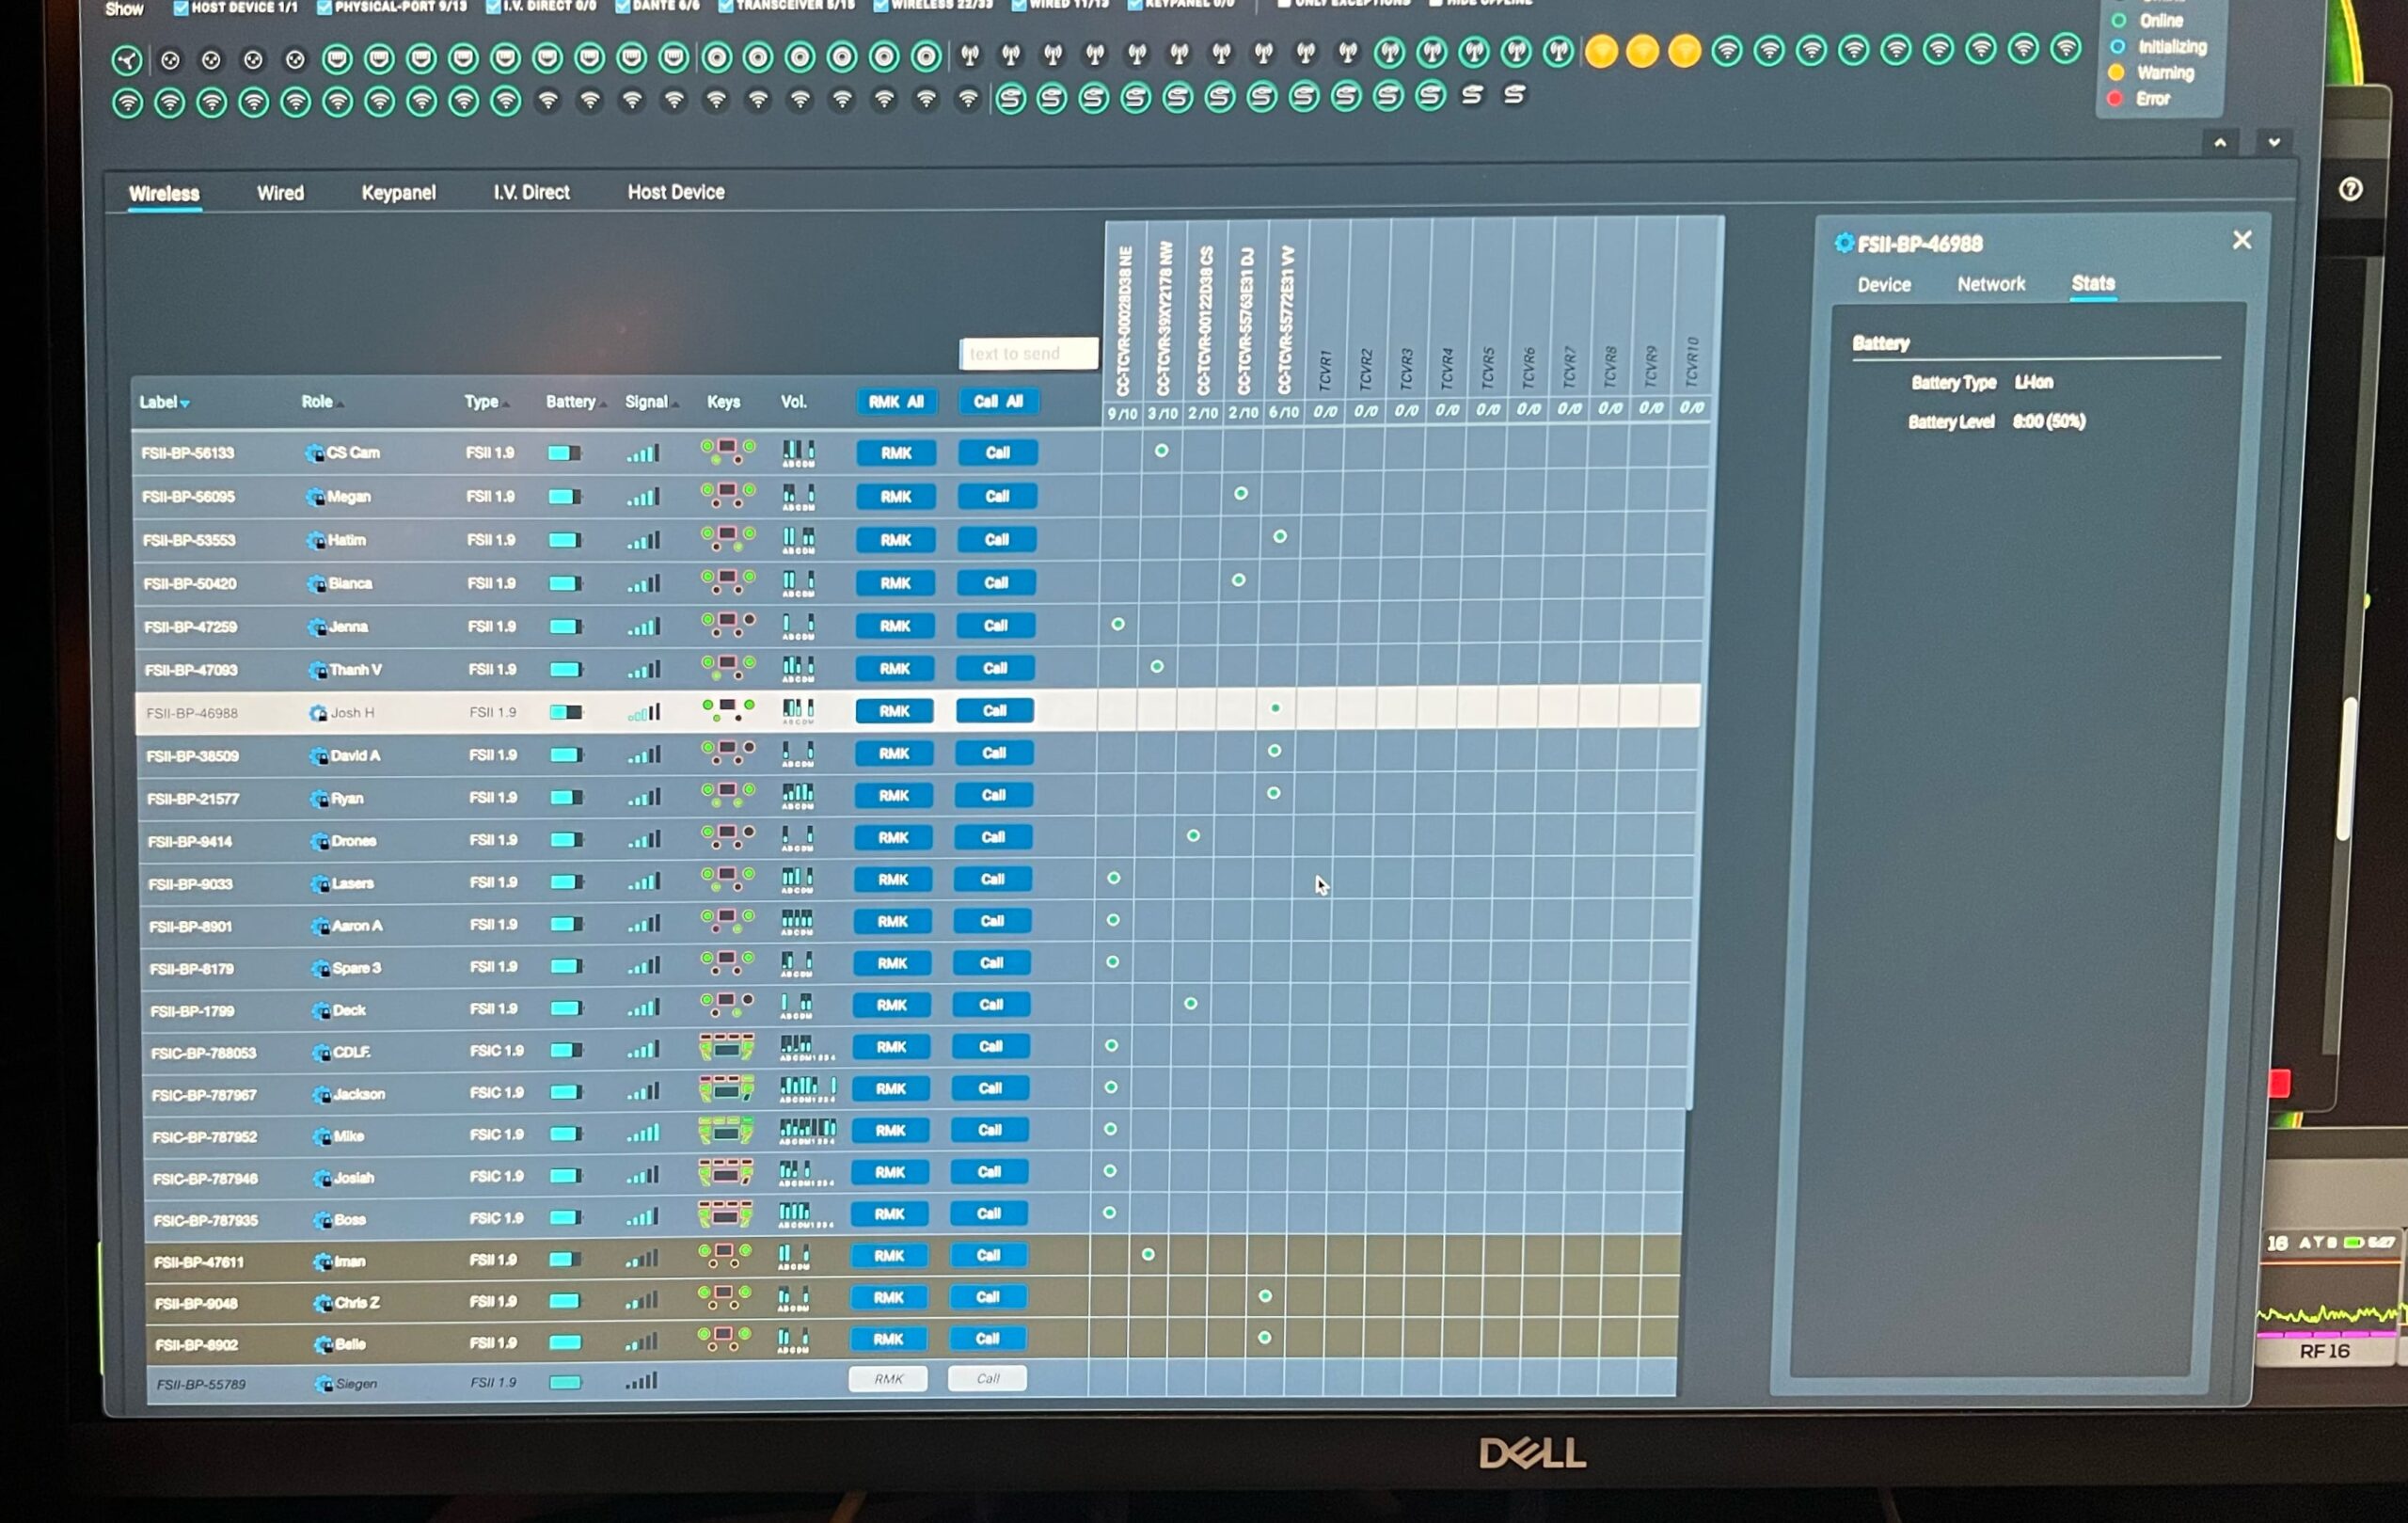Click the first yellow warning wireless icon
Image resolution: width=2408 pixels, height=1523 pixels.
coord(1601,52)
